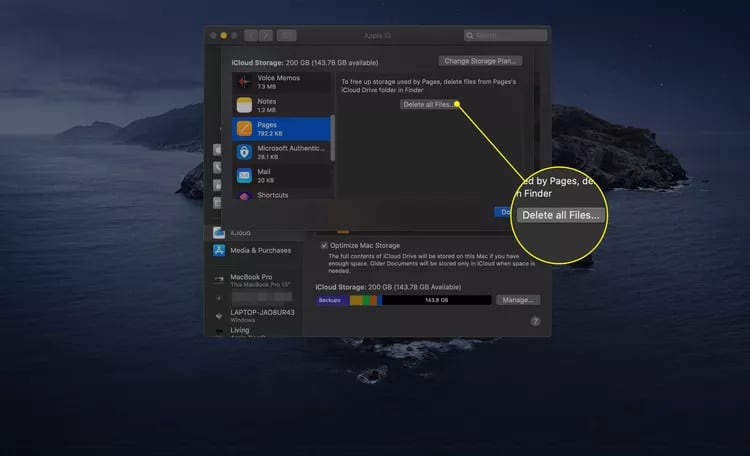The height and width of the screenshot is (456, 750).
Task: Select the Microsoft Authentic... row
Action: tap(281, 152)
